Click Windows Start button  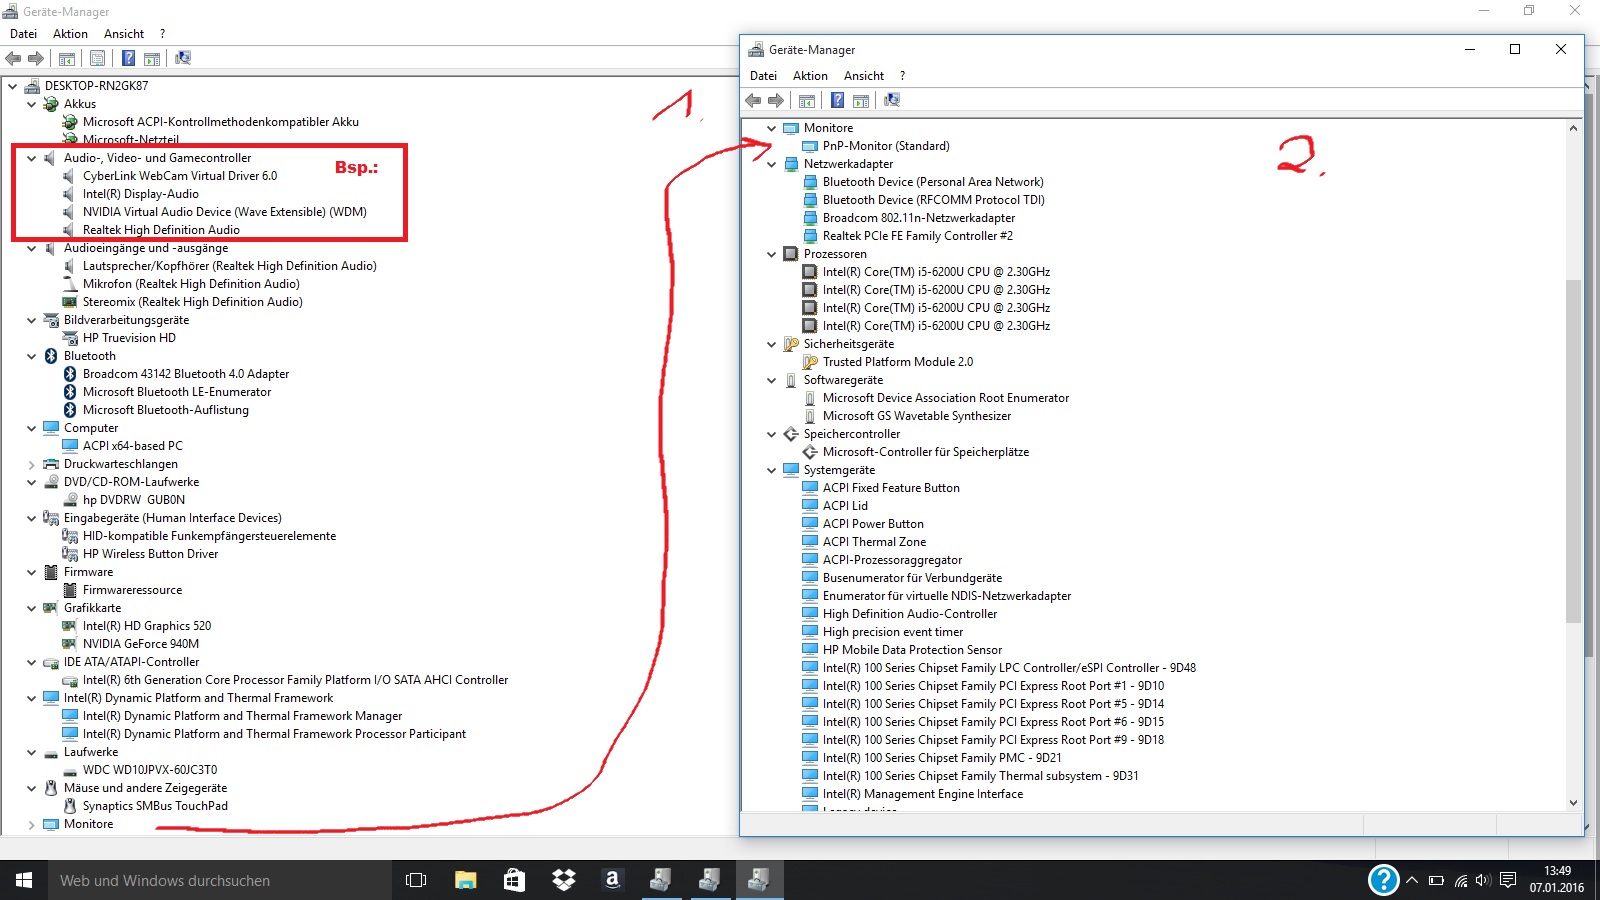coord(24,880)
